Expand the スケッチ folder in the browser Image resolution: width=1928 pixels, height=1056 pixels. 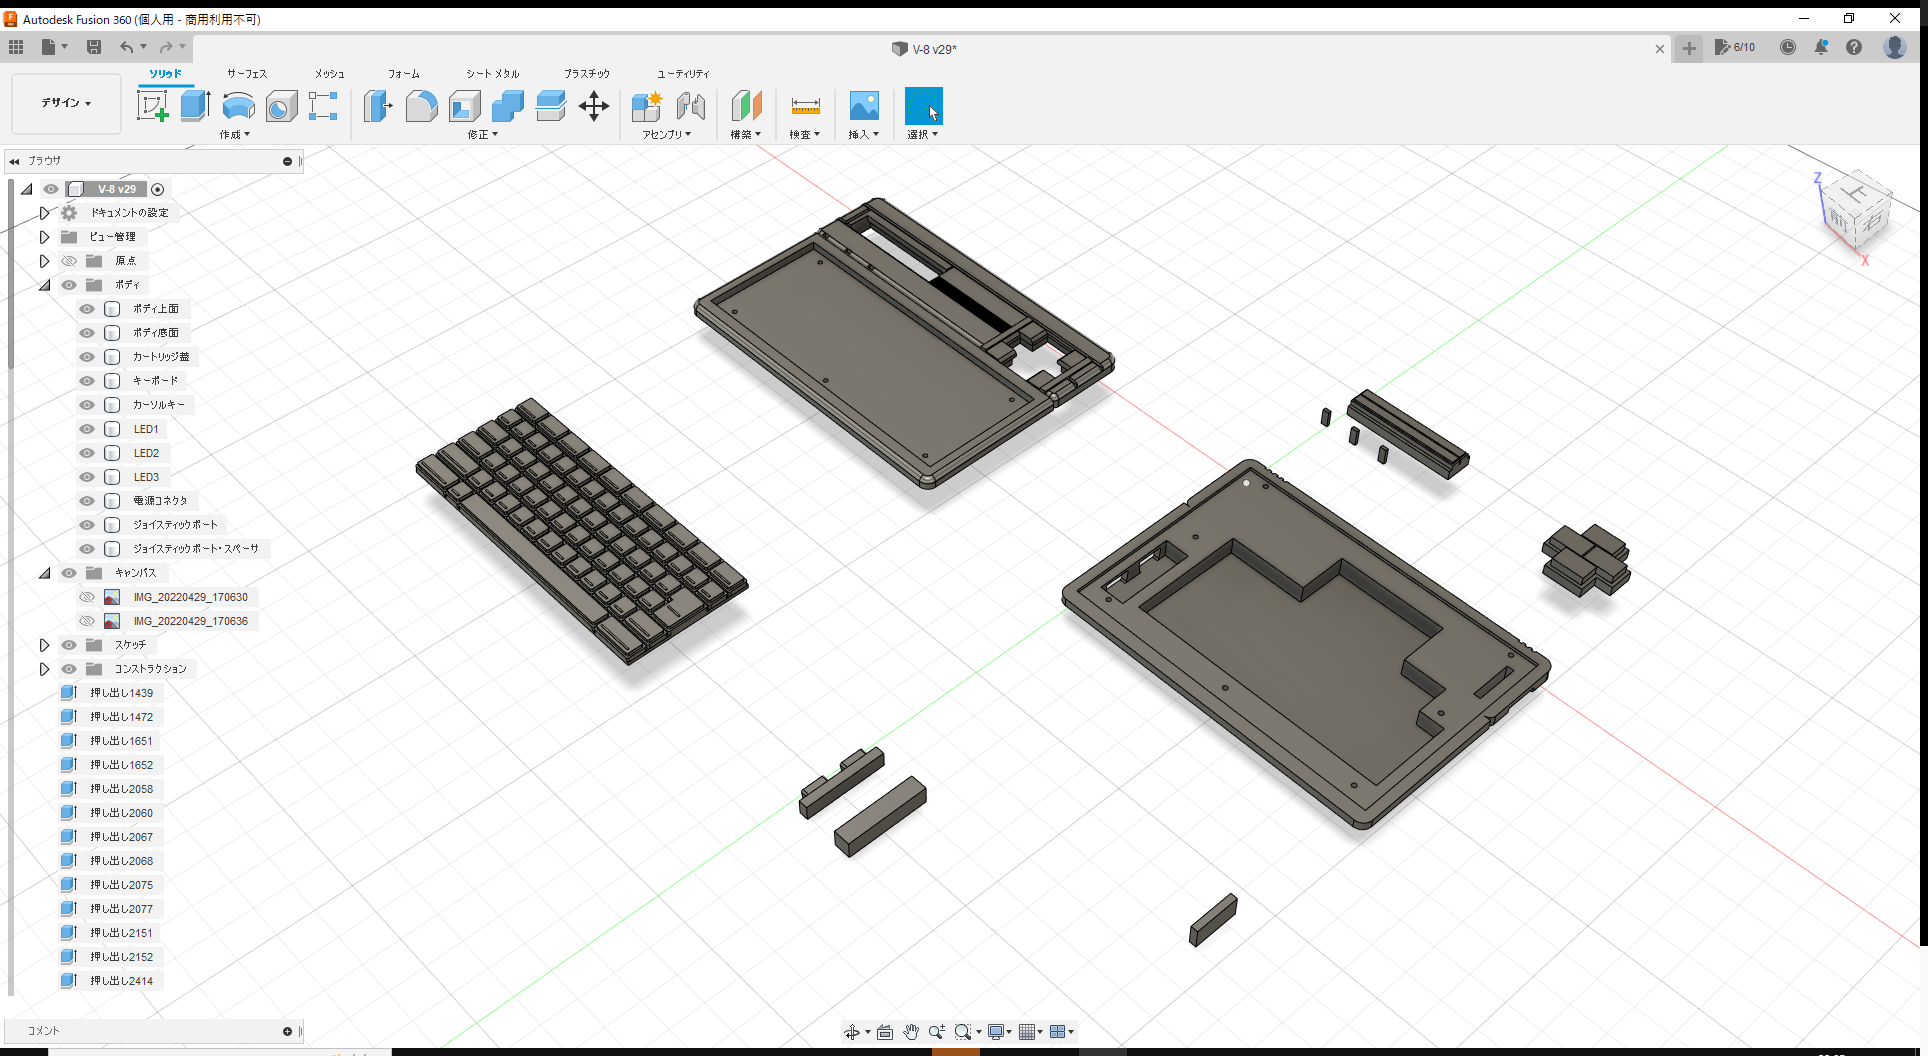click(44, 645)
